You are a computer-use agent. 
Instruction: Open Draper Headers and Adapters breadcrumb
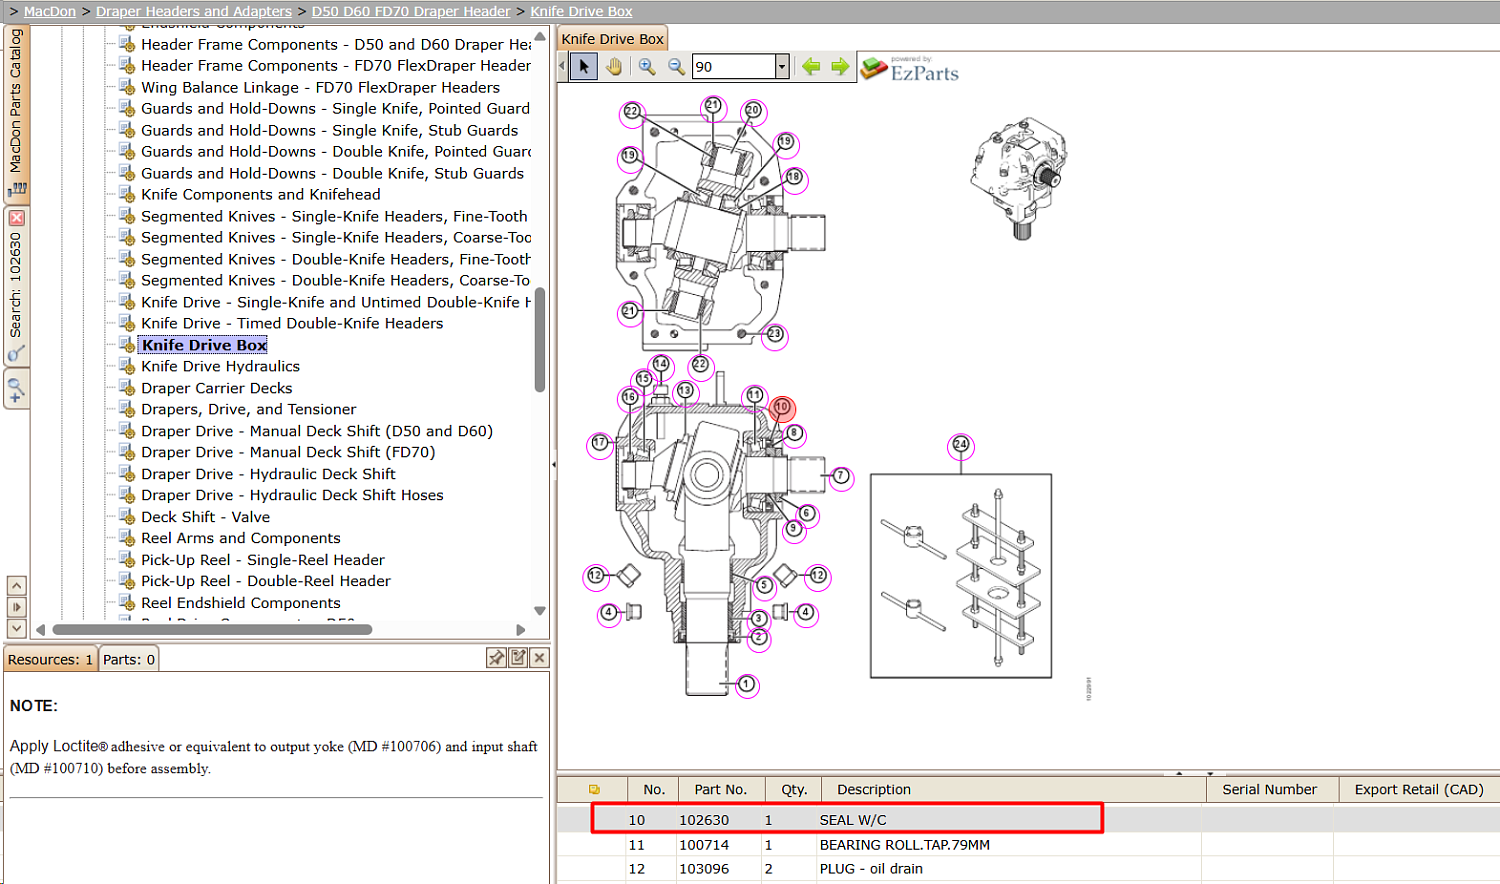[x=194, y=11]
